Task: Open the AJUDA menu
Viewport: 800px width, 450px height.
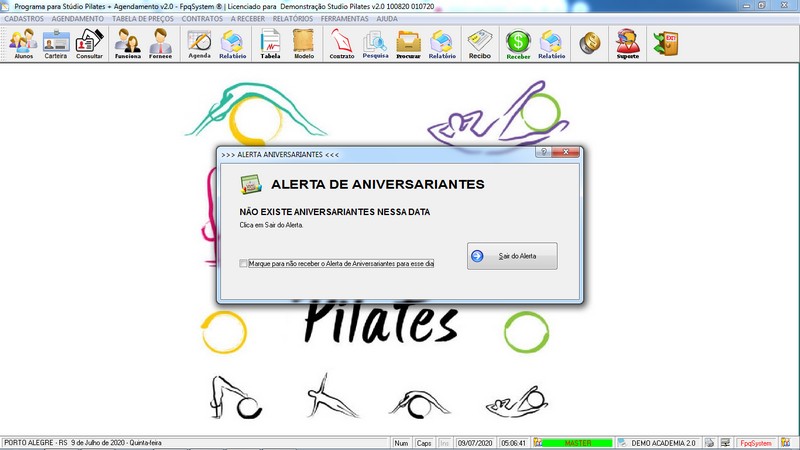Action: [x=387, y=18]
